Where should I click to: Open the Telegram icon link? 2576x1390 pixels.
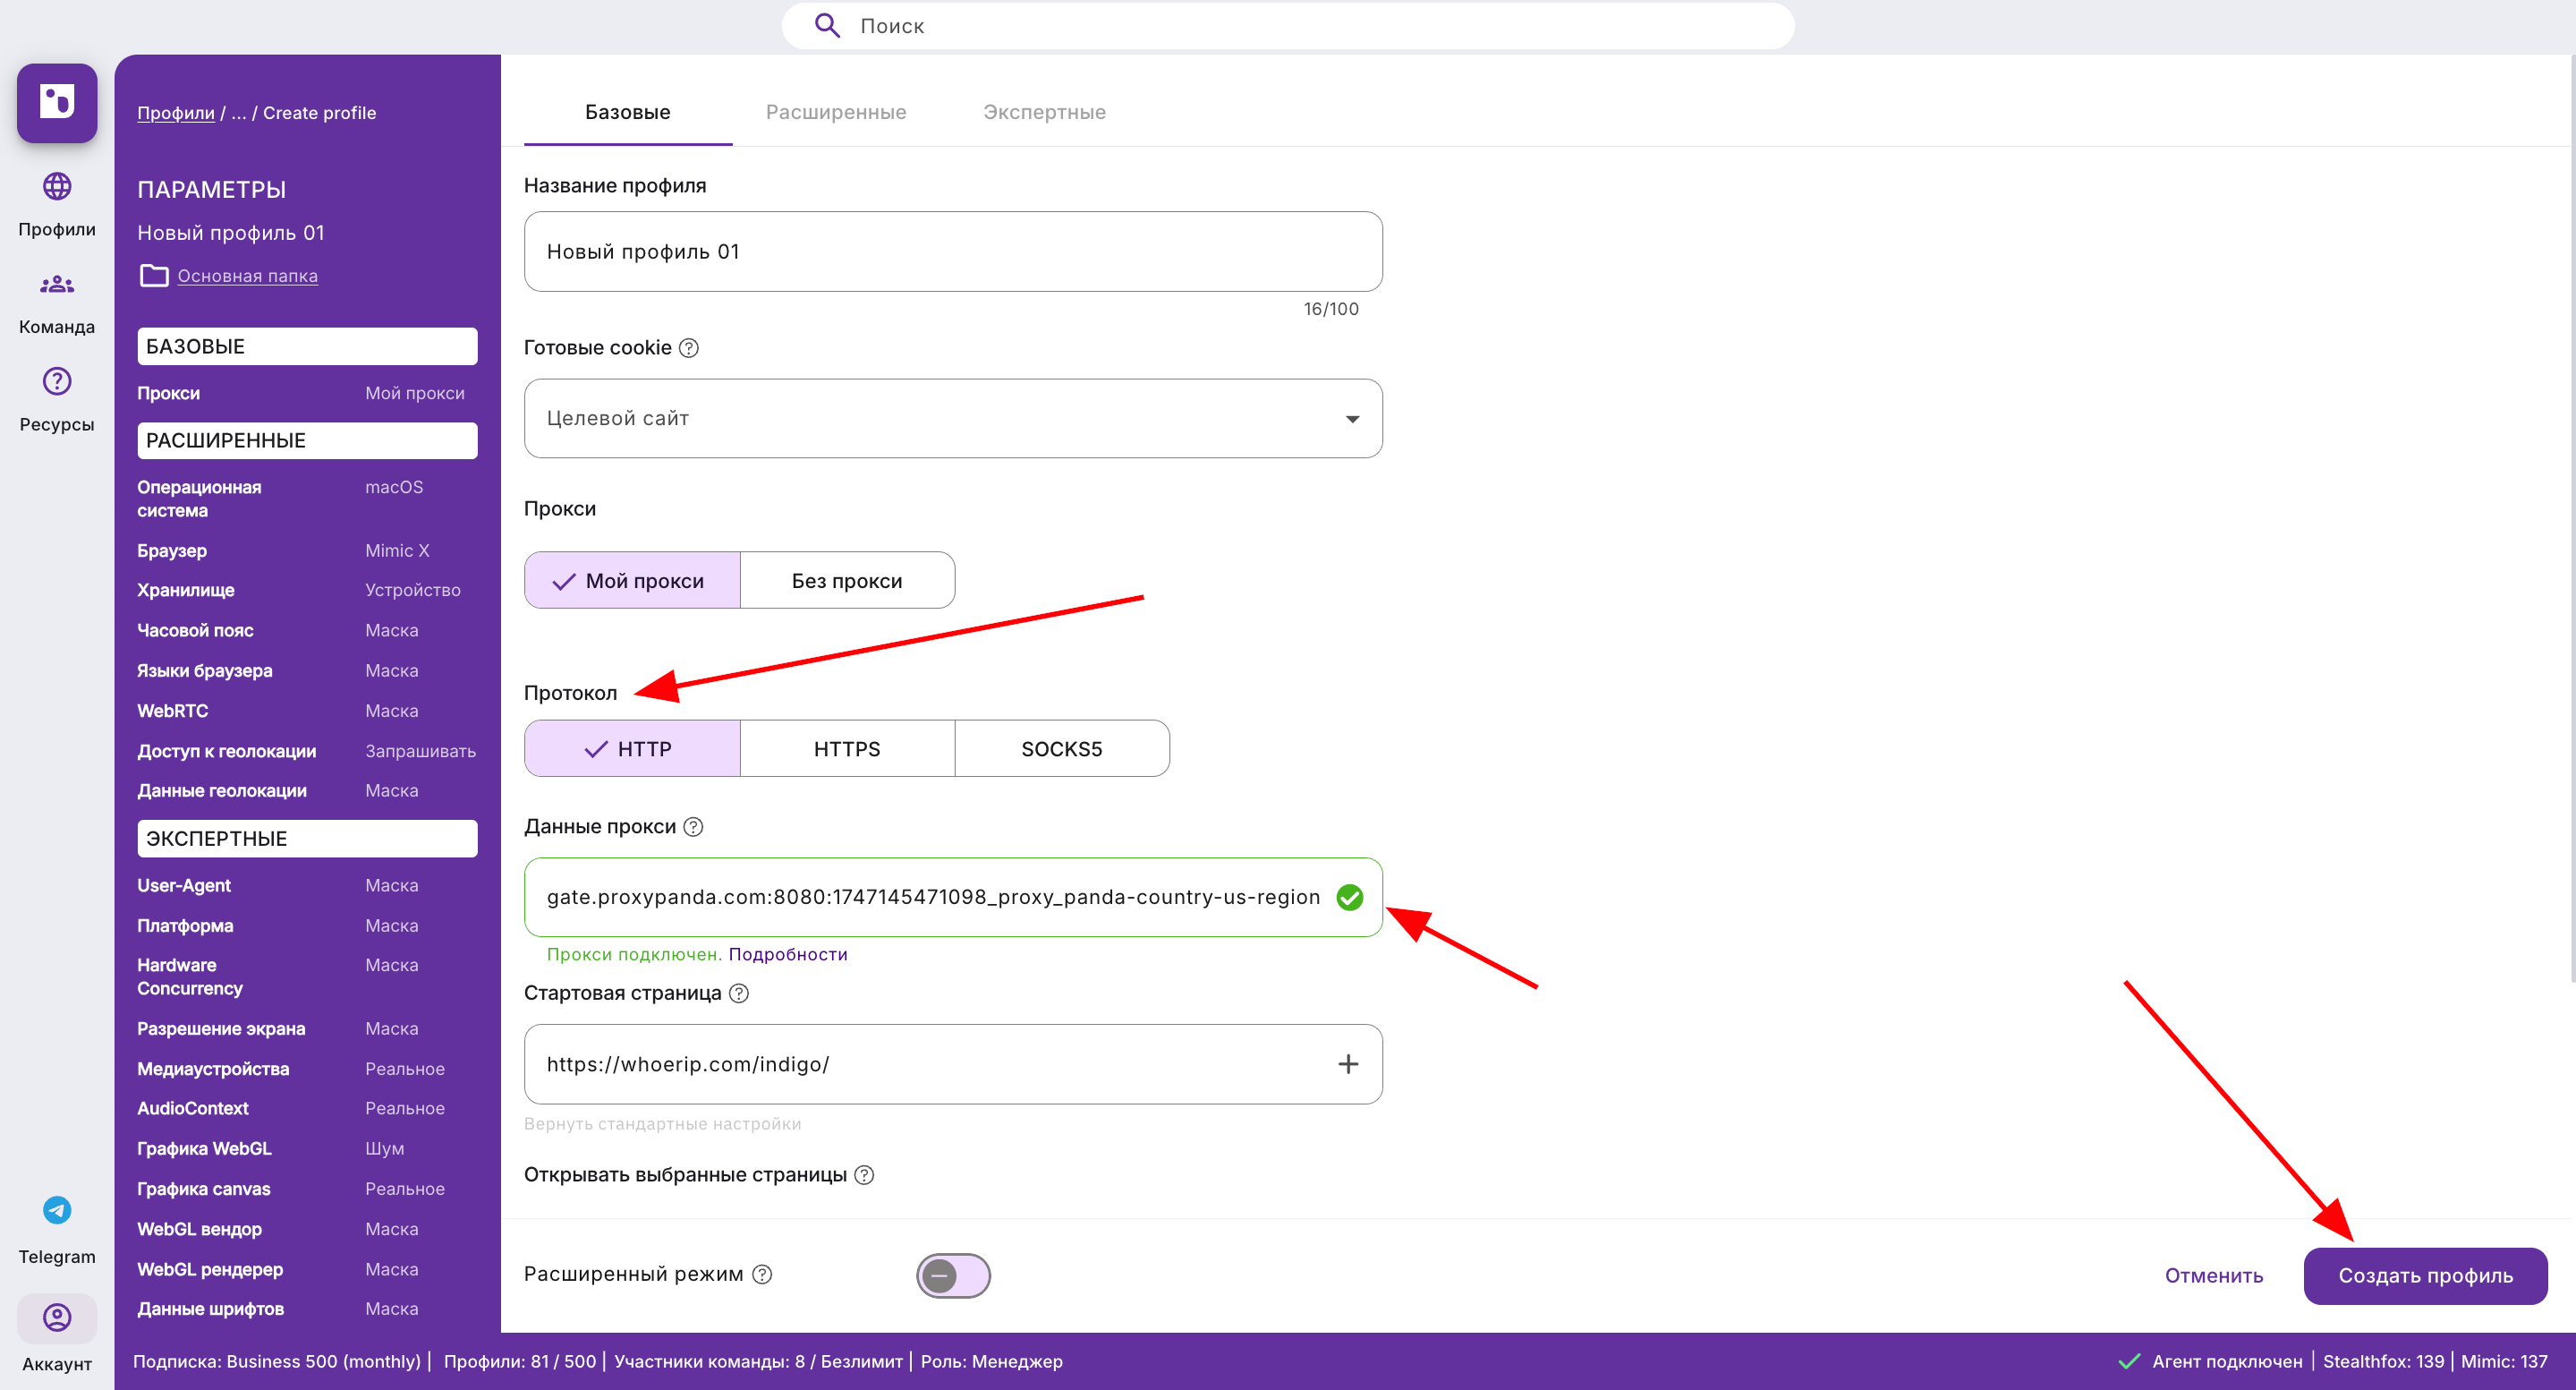pyautogui.click(x=57, y=1210)
